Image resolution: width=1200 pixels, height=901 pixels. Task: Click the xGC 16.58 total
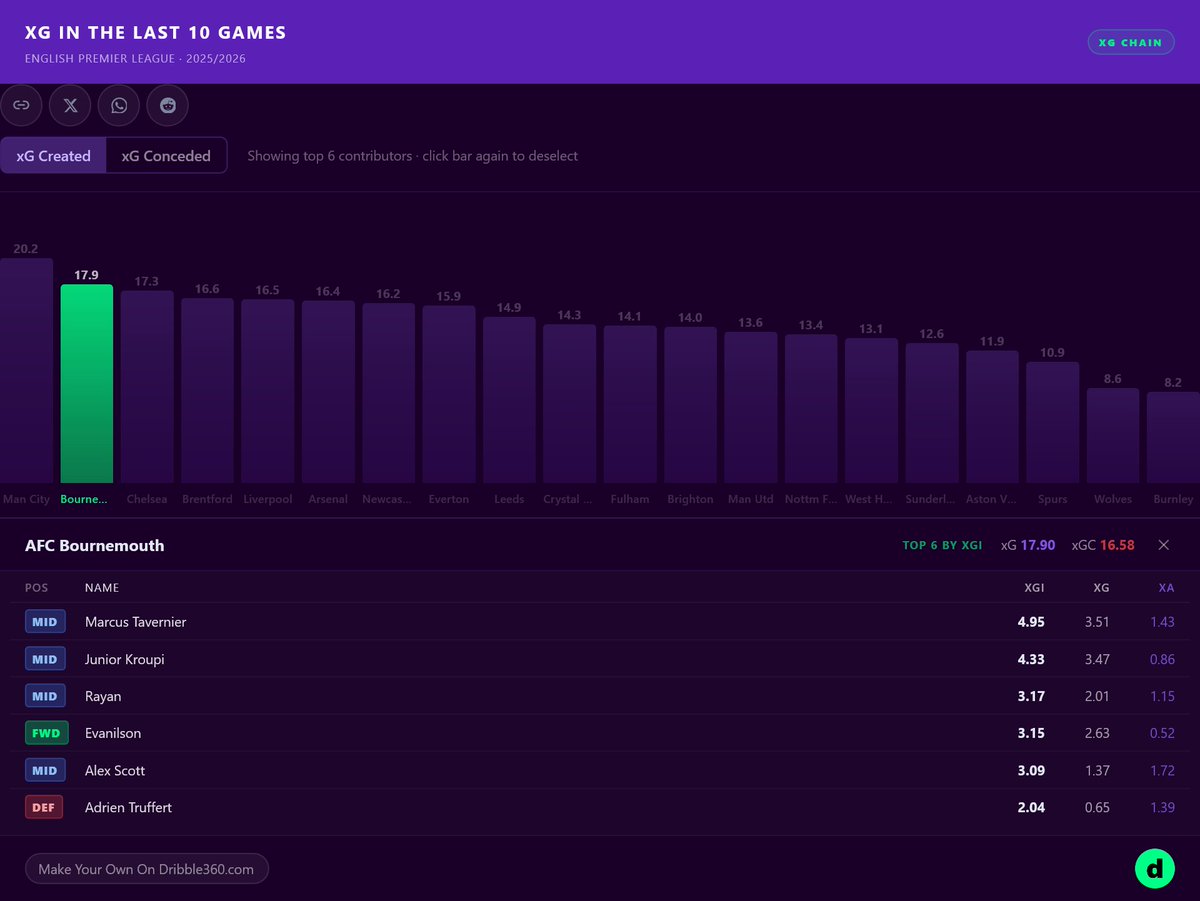pyautogui.click(x=1103, y=545)
